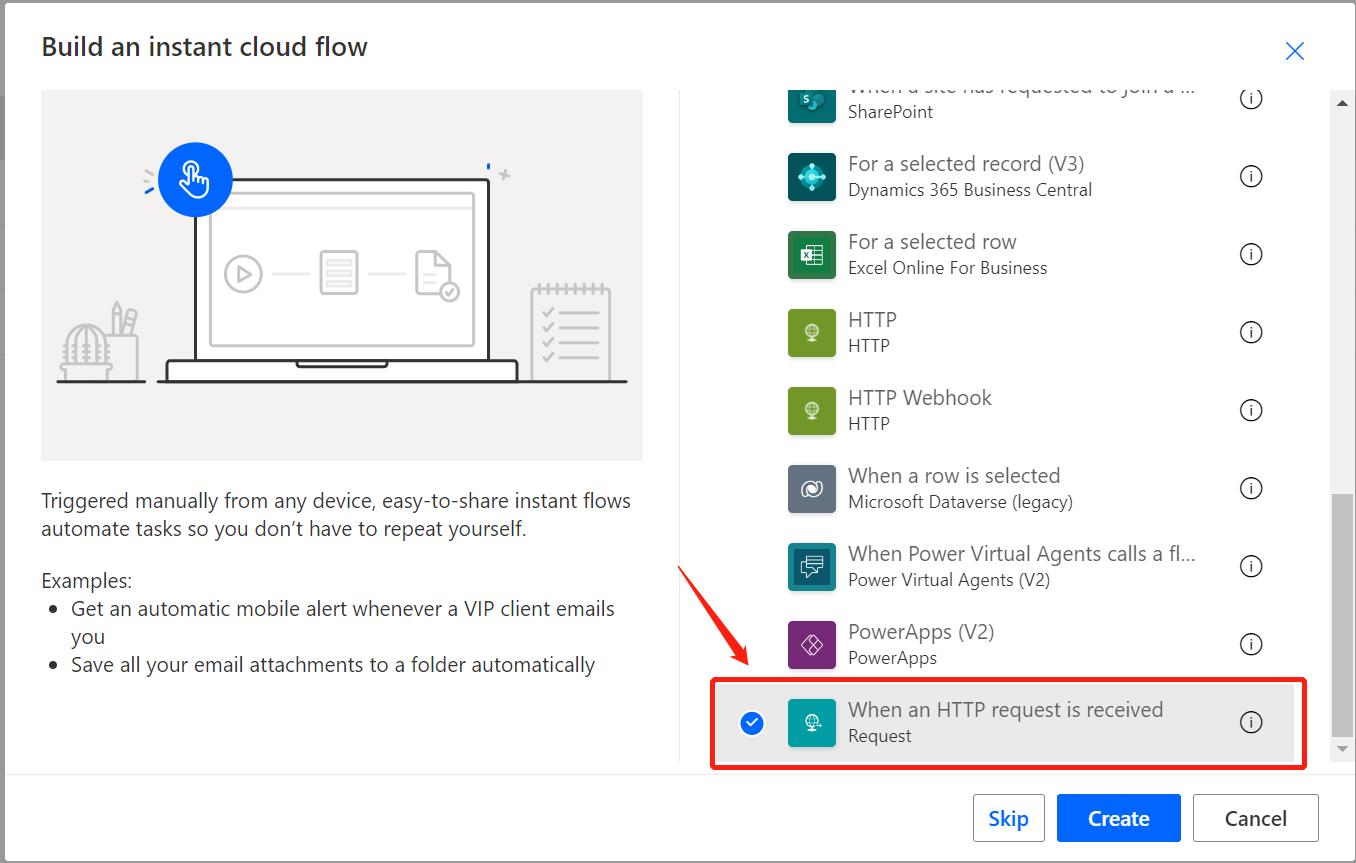The image size is (1356, 863).
Task: Uncheck the When an HTTP request is received trigger
Action: (752, 722)
